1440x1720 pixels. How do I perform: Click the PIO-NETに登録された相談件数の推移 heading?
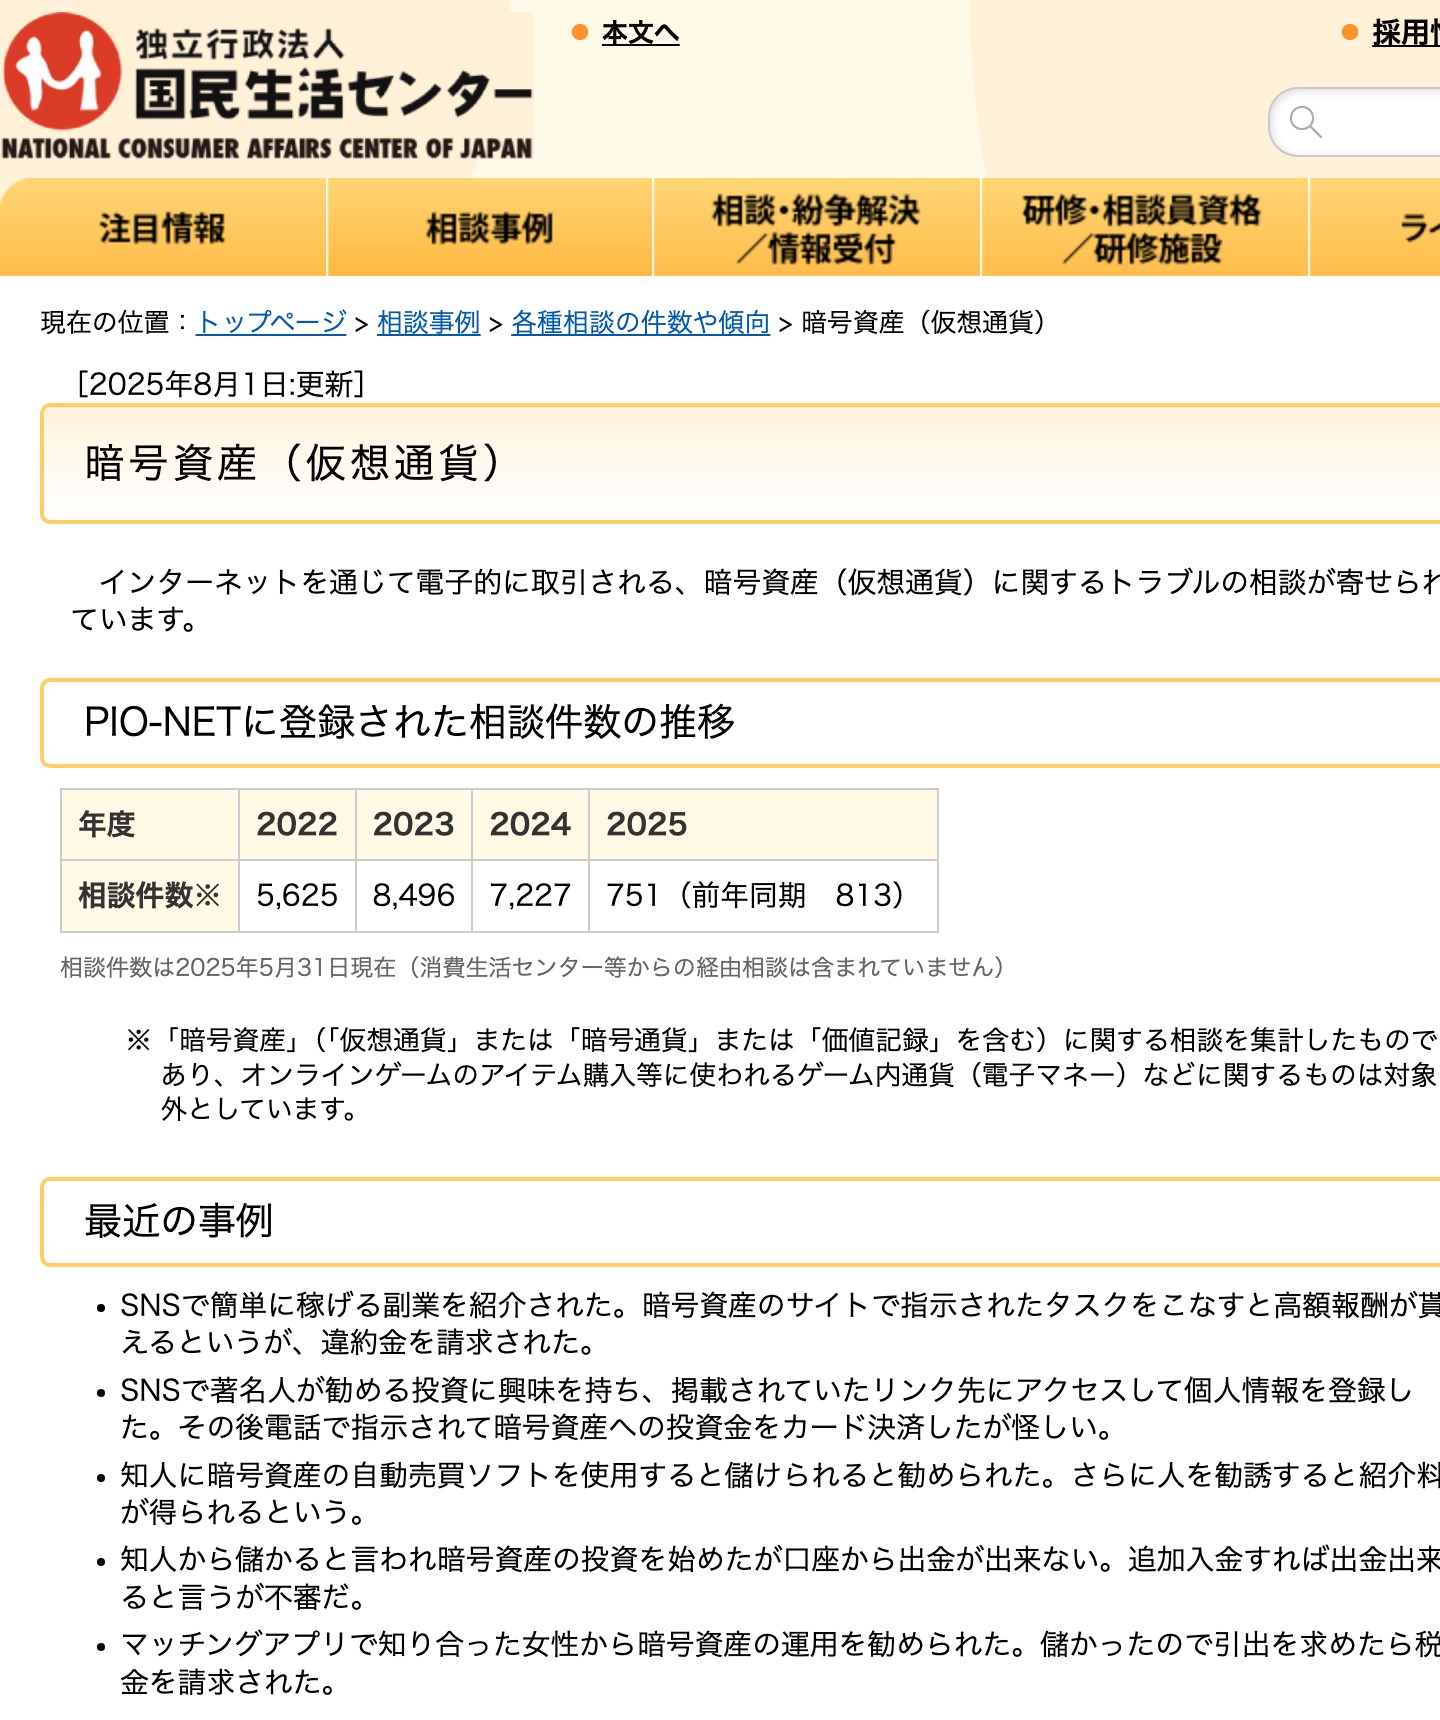click(x=410, y=722)
